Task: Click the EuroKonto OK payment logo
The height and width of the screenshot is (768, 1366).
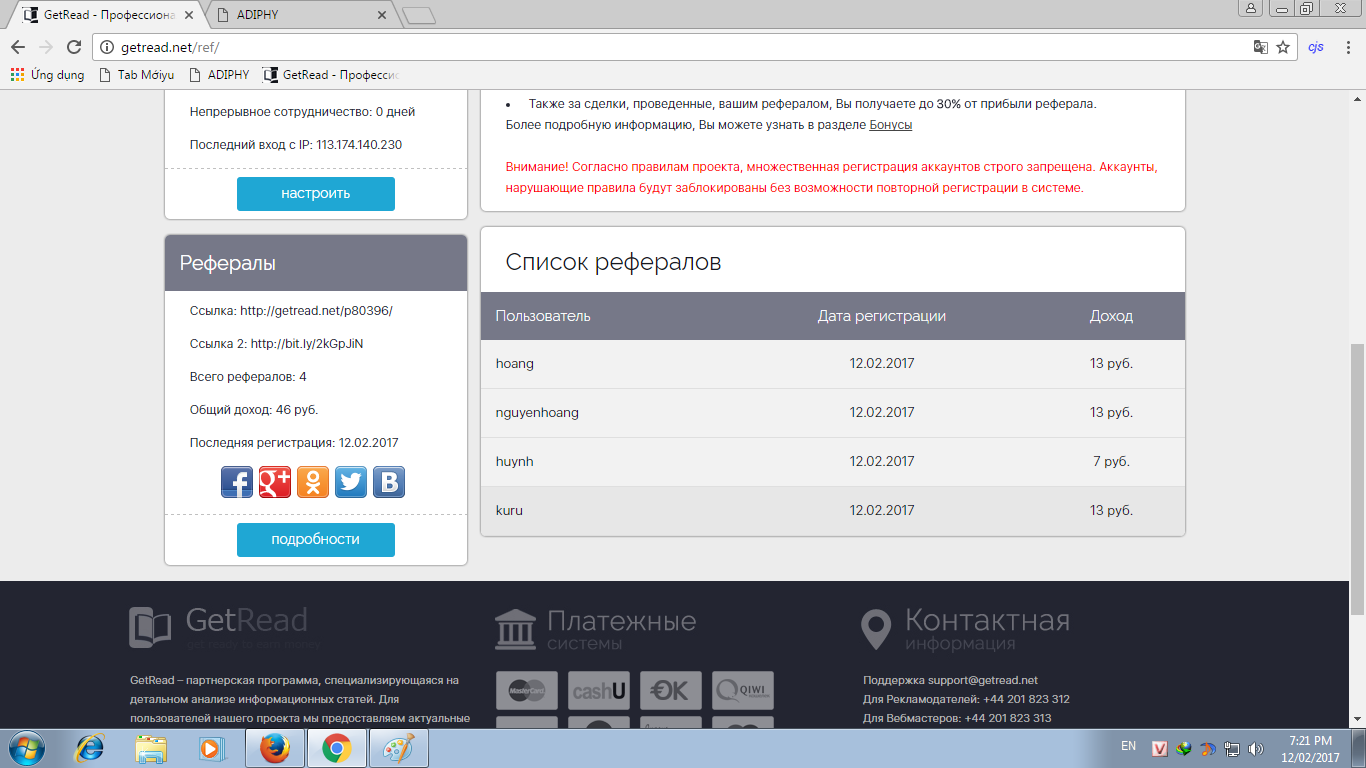Action: [x=671, y=690]
